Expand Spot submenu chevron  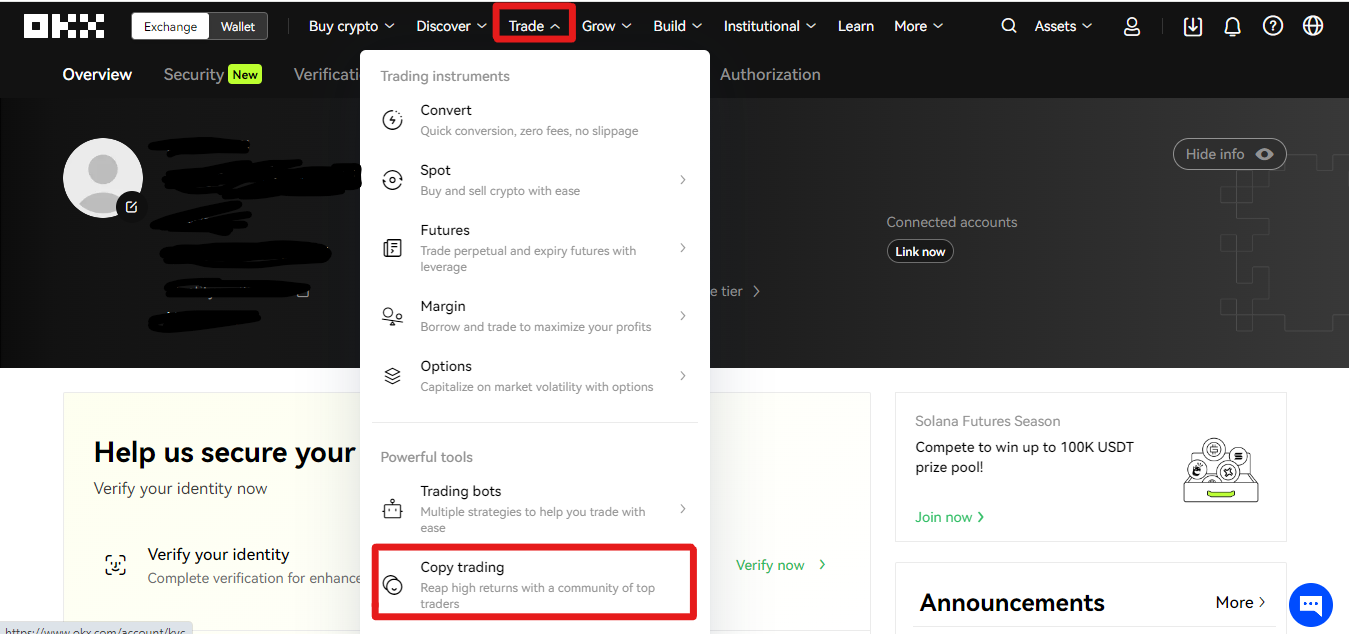coord(683,180)
